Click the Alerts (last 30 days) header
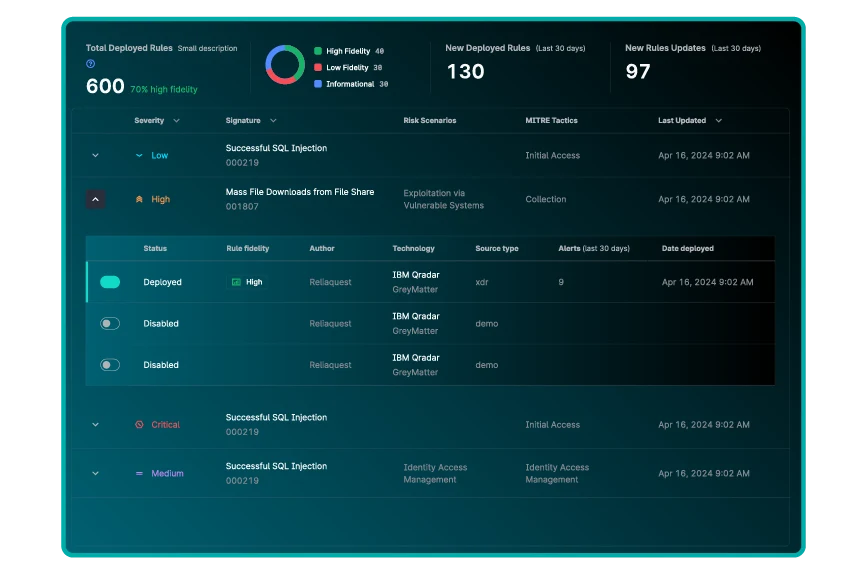Viewport: 862px width, 569px height. tap(594, 248)
